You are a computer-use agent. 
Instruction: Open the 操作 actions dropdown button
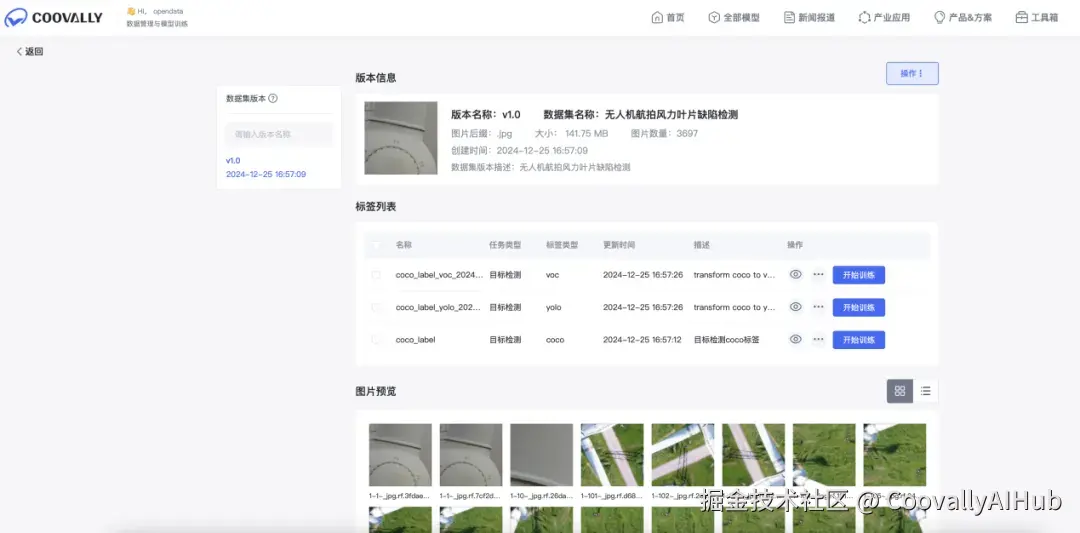point(912,74)
